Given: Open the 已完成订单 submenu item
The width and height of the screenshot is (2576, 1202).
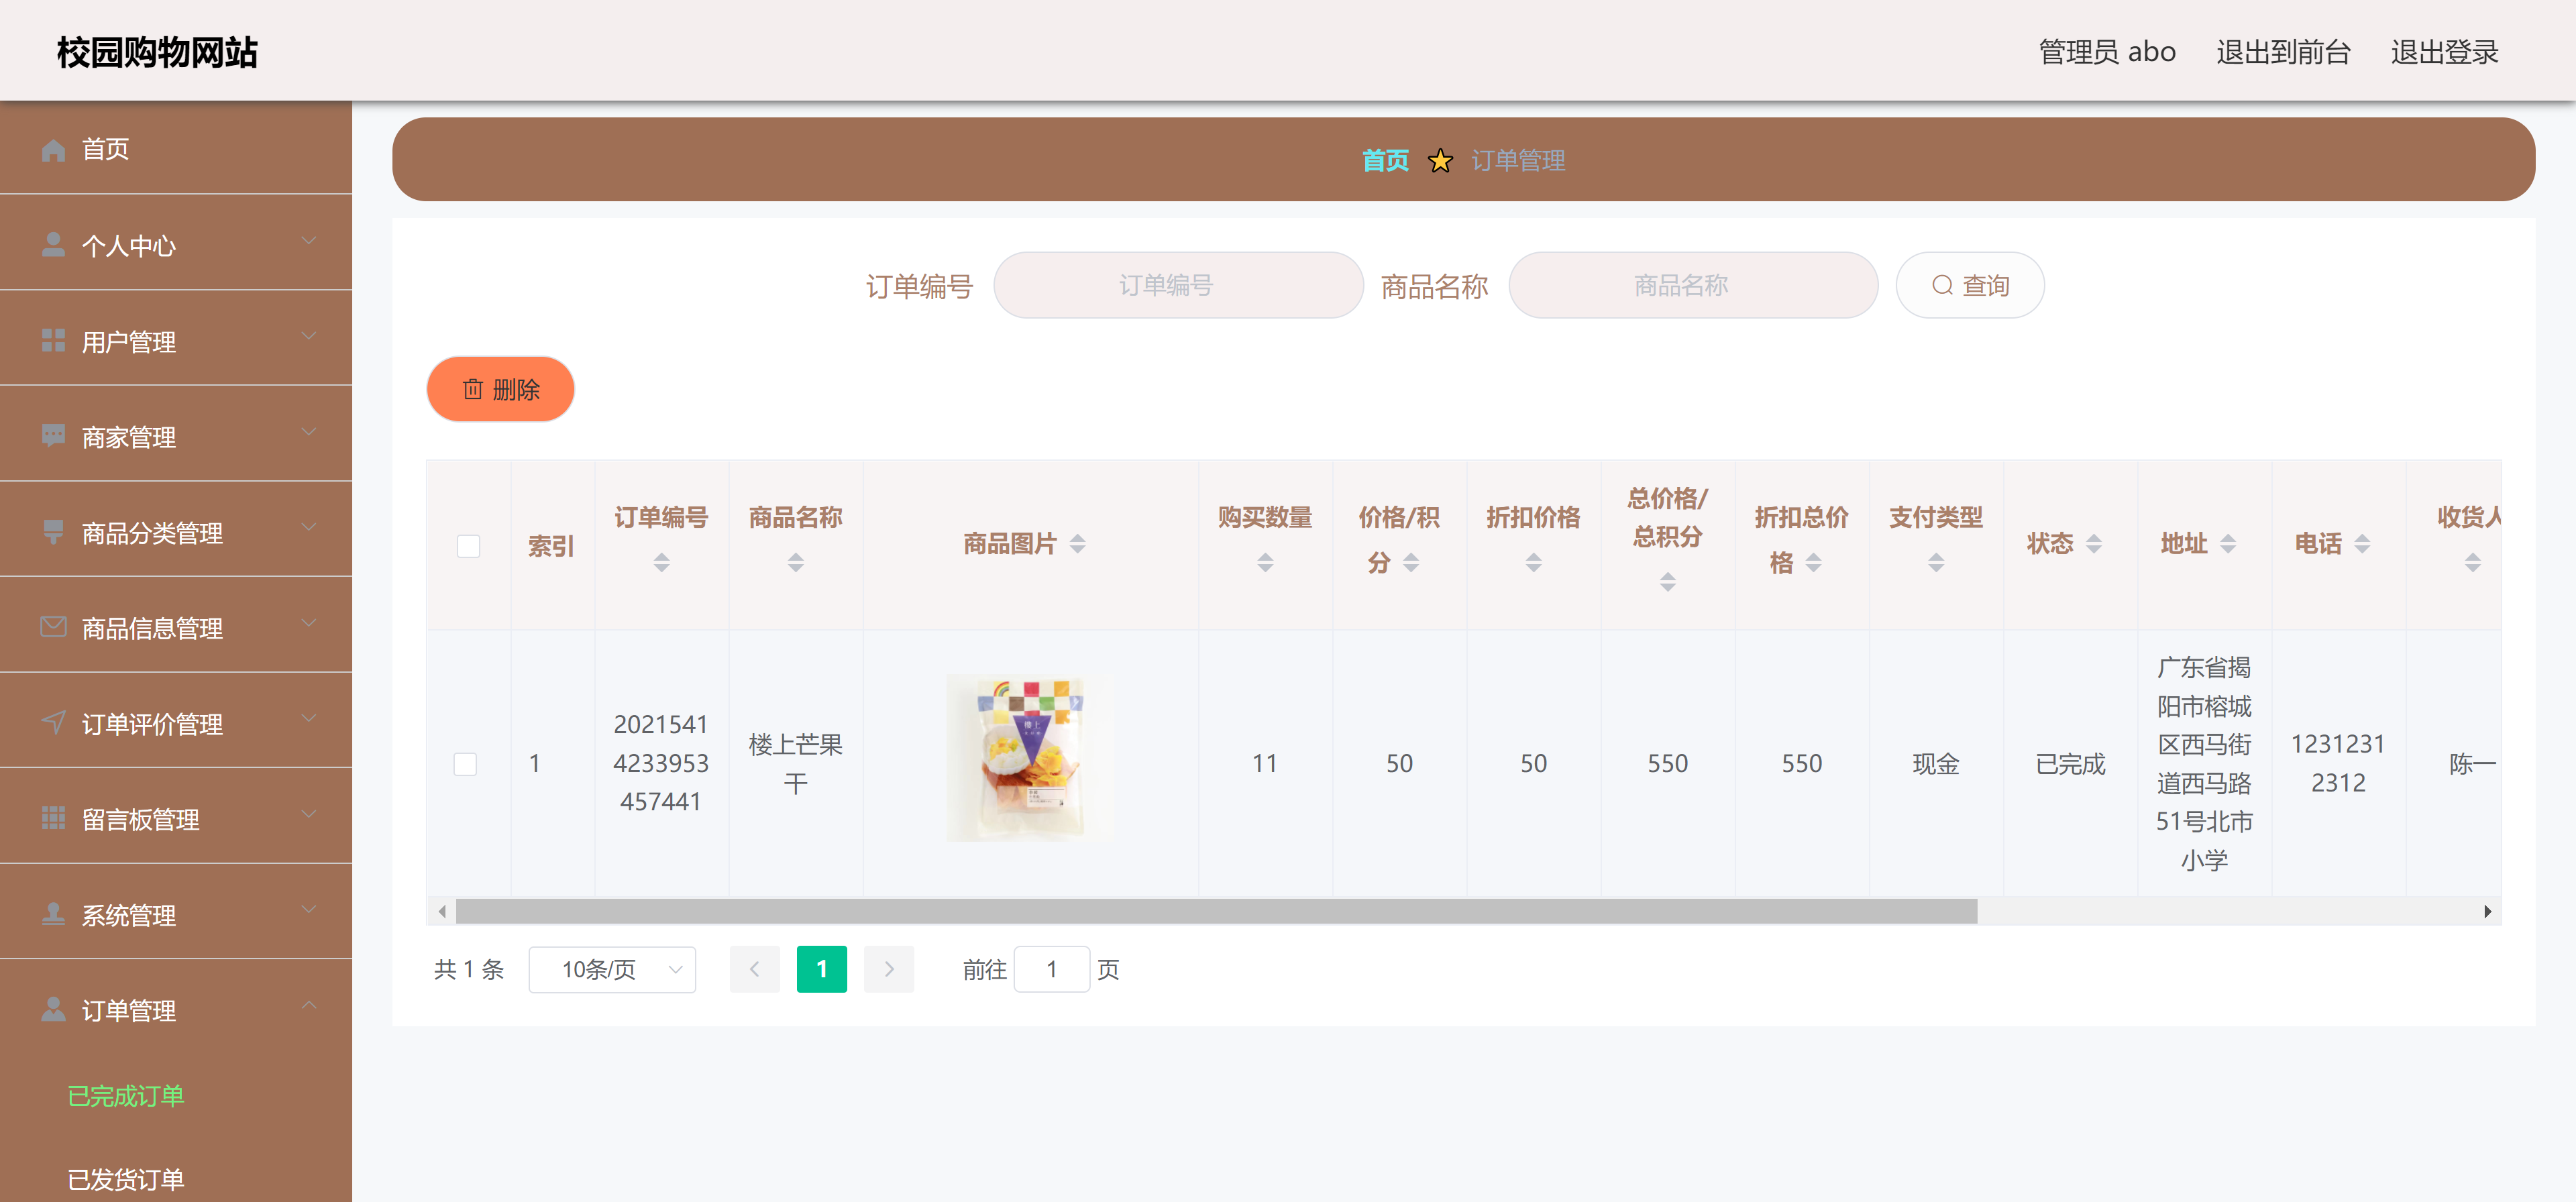Looking at the screenshot, I should [126, 1096].
